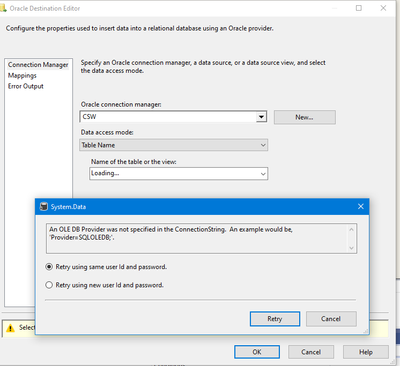Open Help for the destination editor
This screenshot has height=366, width=400.
click(x=366, y=352)
